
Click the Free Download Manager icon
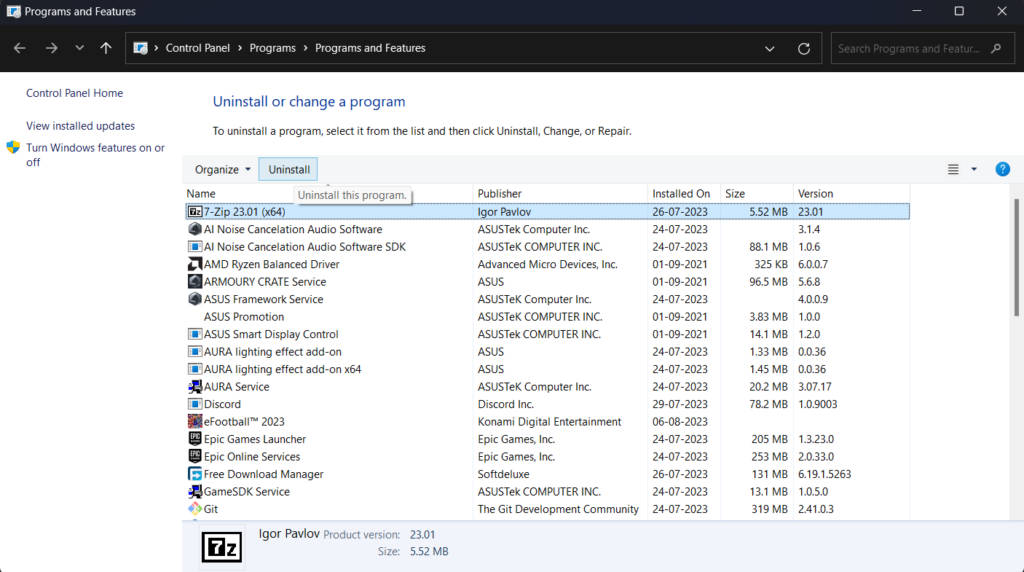coord(195,474)
